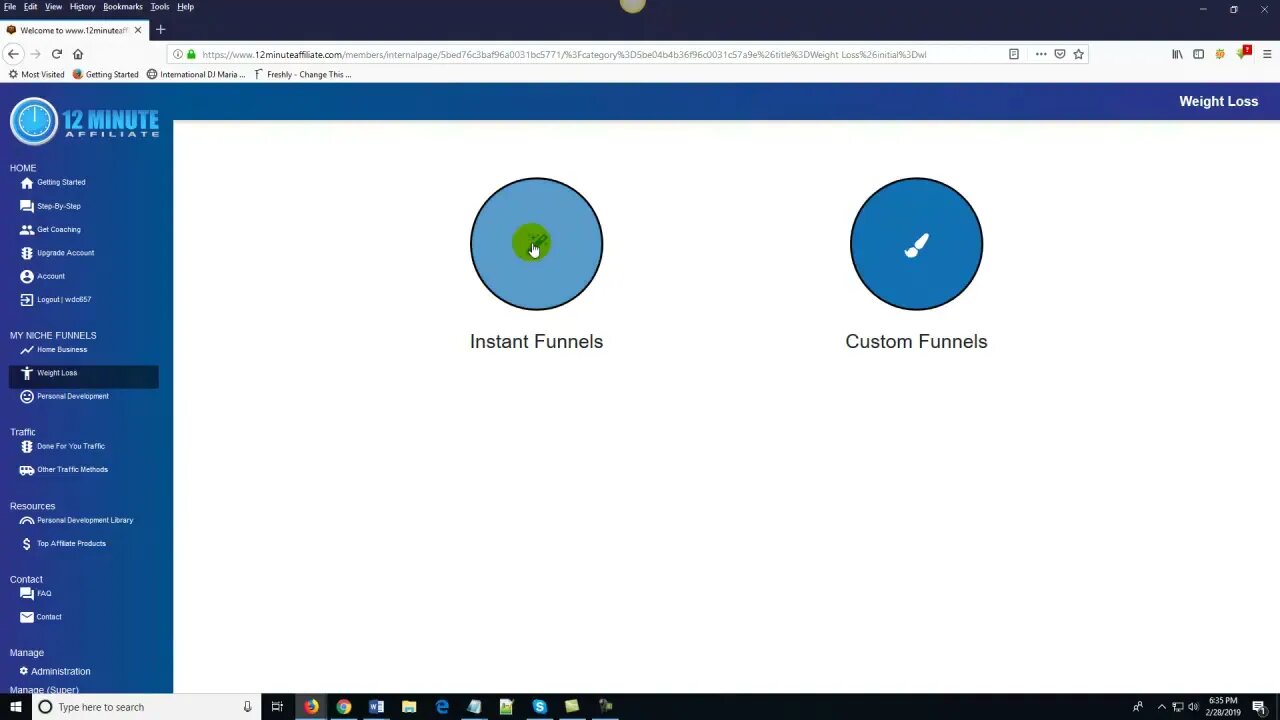The width and height of the screenshot is (1280, 720).
Task: Open the Most Visited bookmarks folder
Action: (37, 75)
